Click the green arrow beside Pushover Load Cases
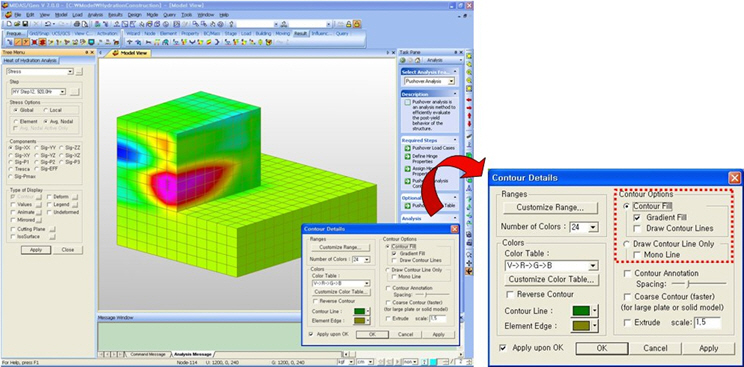The height and width of the screenshot is (367, 744). [408, 148]
